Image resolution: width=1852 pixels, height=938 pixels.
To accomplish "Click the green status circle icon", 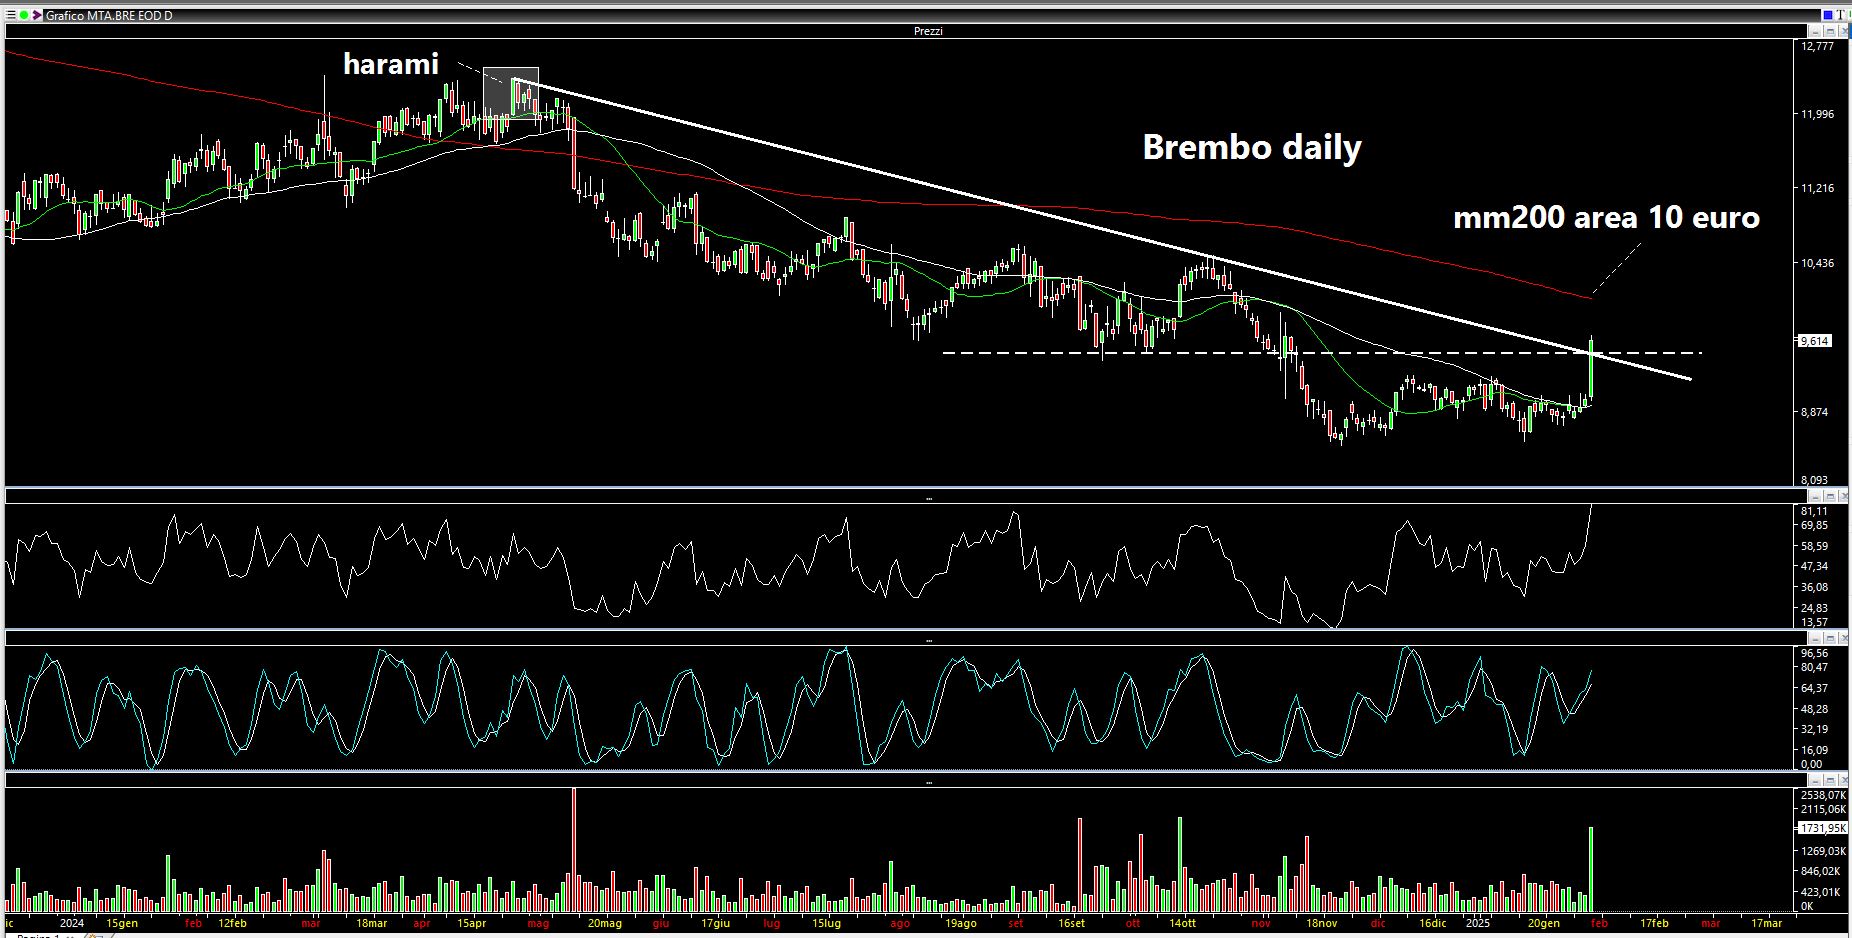I will [23, 16].
